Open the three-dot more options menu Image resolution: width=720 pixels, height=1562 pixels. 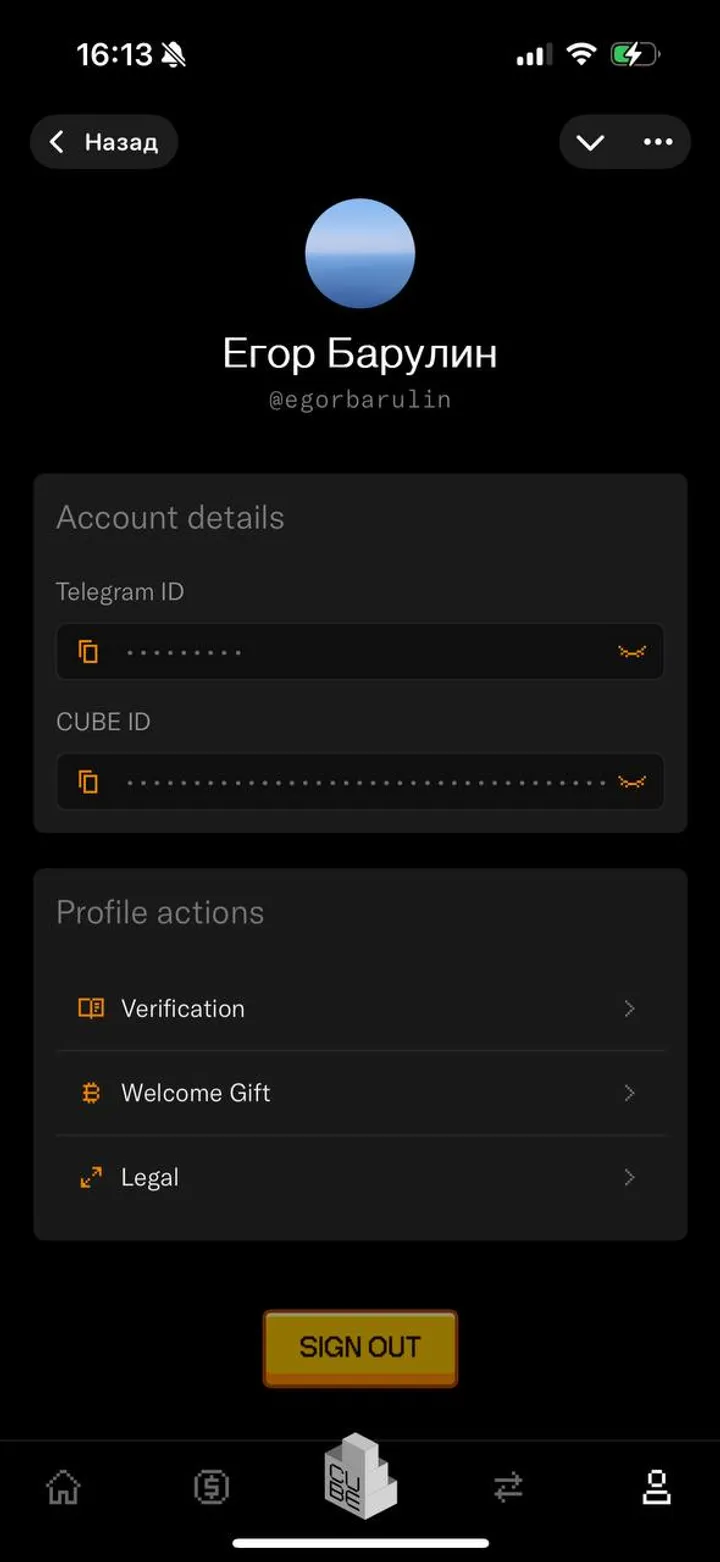point(658,142)
